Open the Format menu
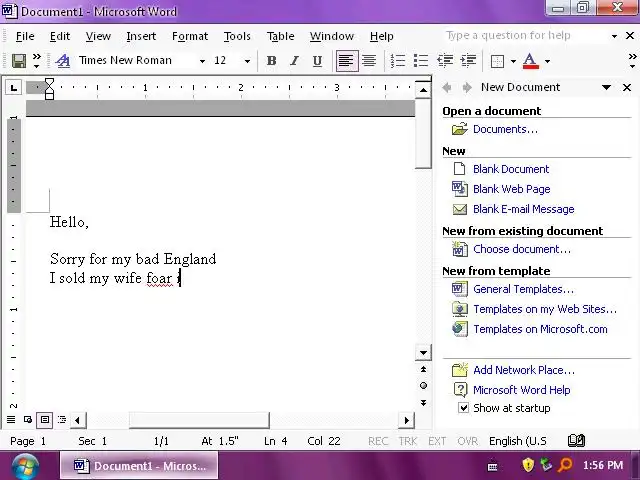This screenshot has width=640, height=480. click(190, 36)
